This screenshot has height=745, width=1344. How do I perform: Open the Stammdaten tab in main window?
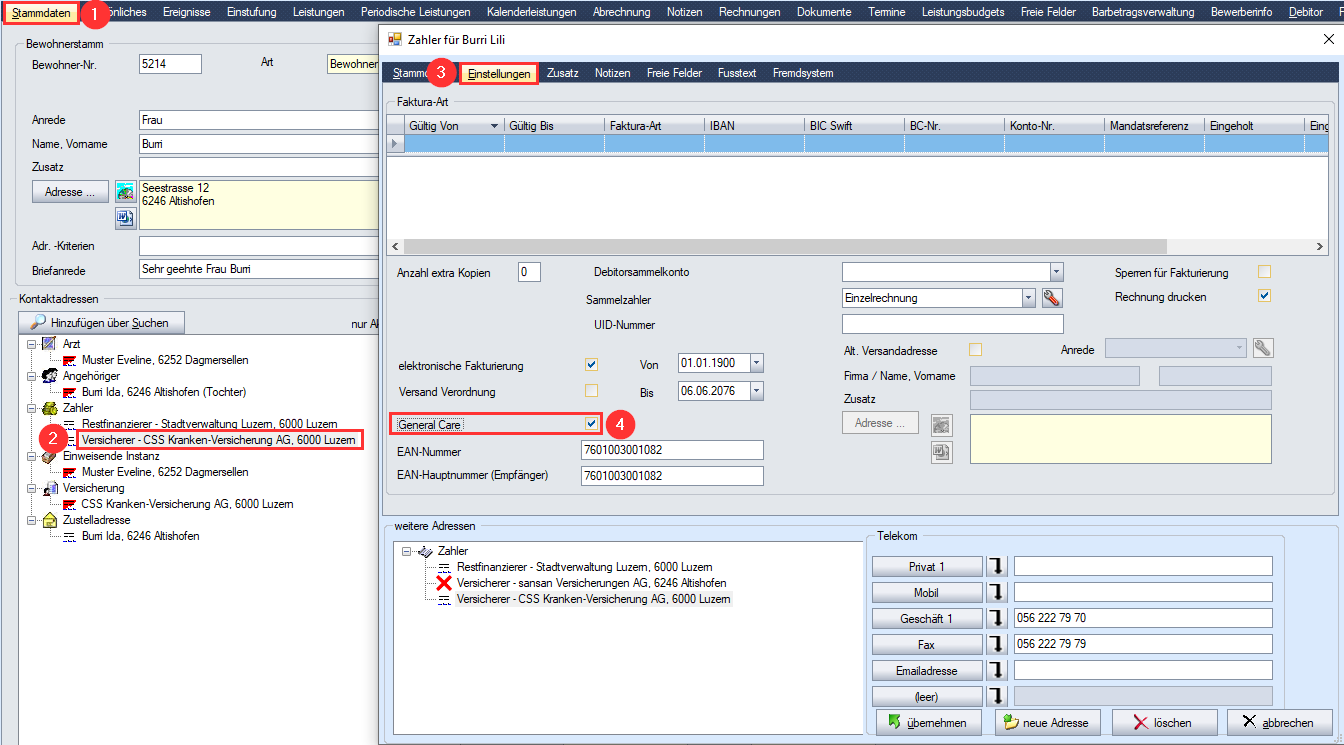(41, 12)
